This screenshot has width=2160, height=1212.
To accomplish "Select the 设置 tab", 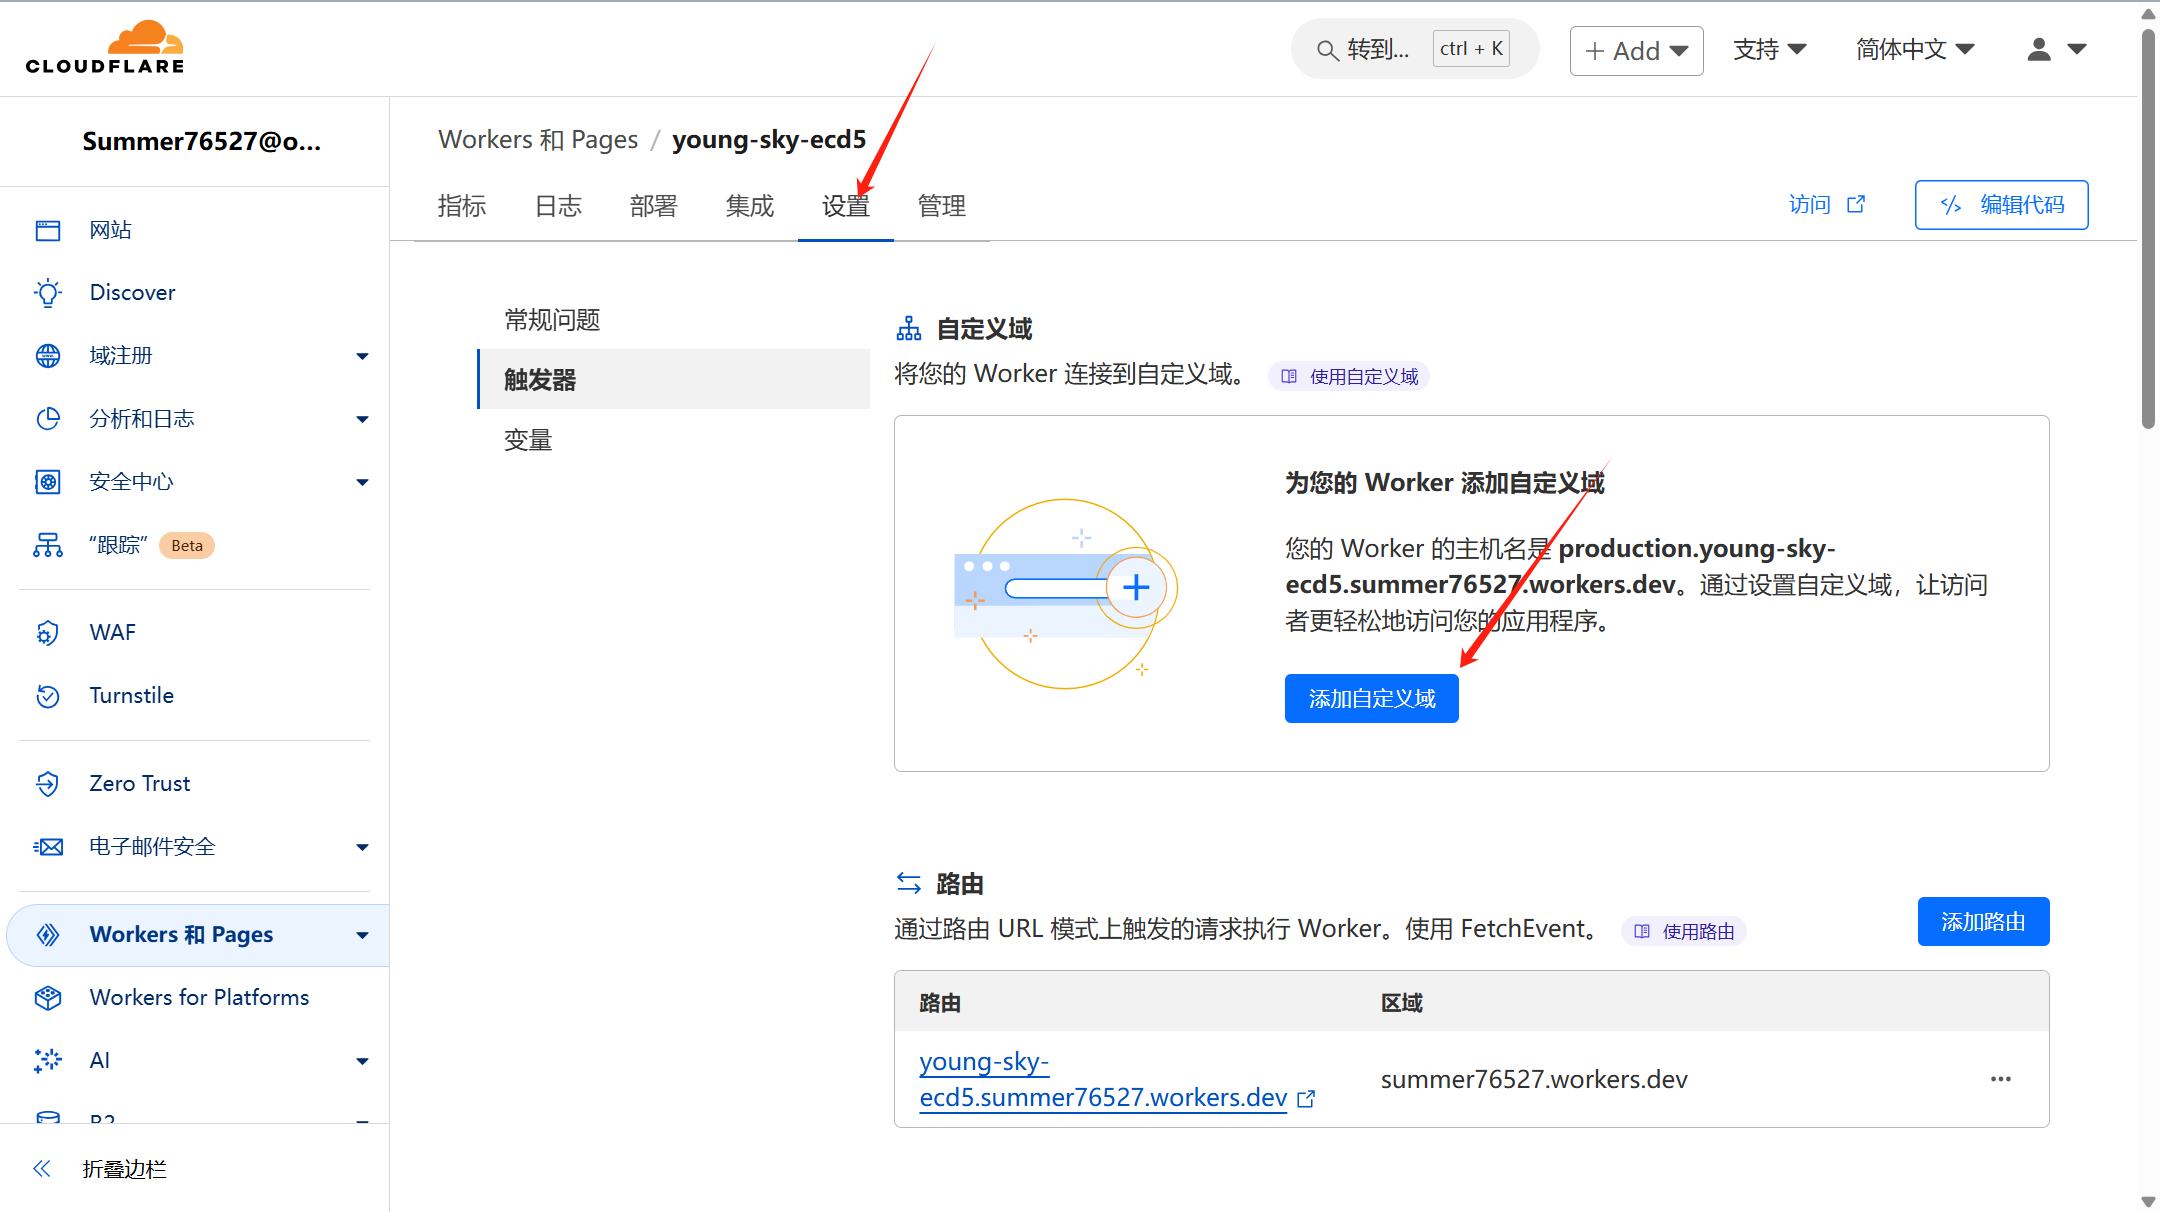I will coord(846,206).
